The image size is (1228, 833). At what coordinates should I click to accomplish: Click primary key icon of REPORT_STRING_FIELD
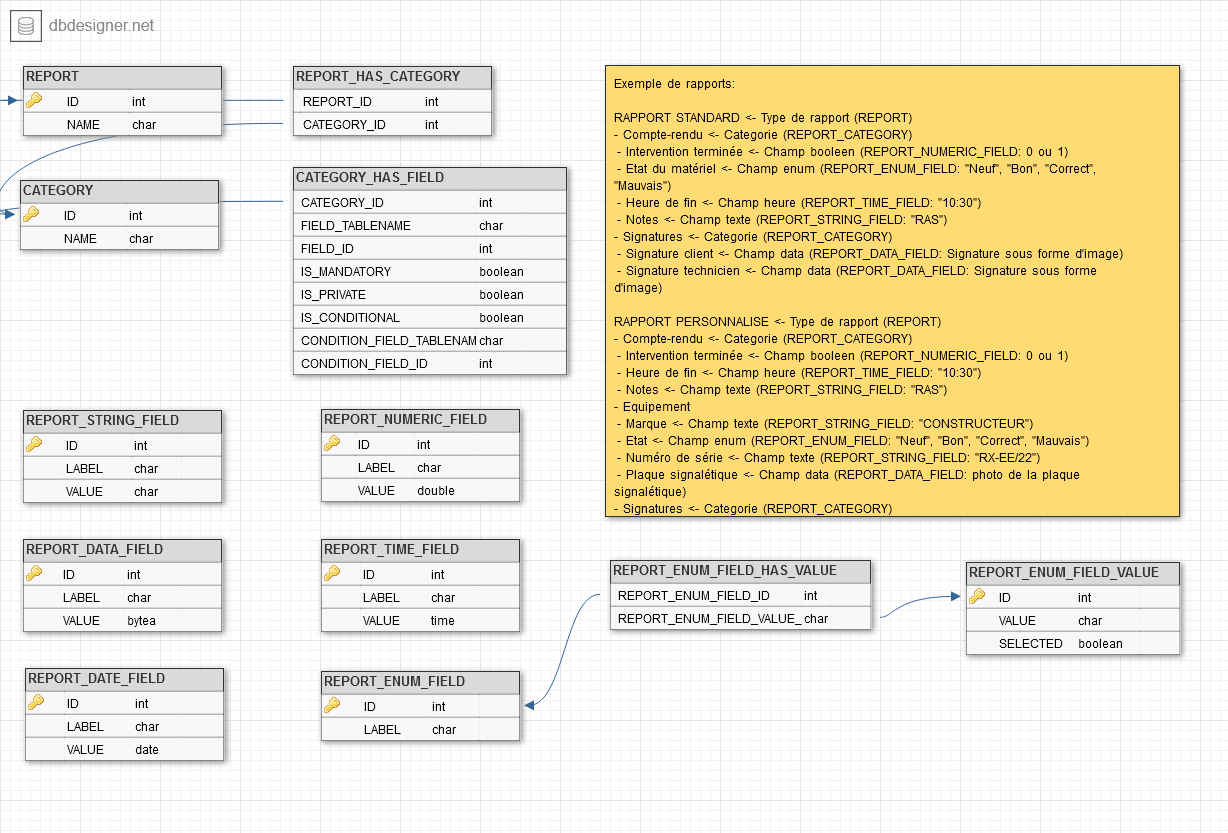33,445
